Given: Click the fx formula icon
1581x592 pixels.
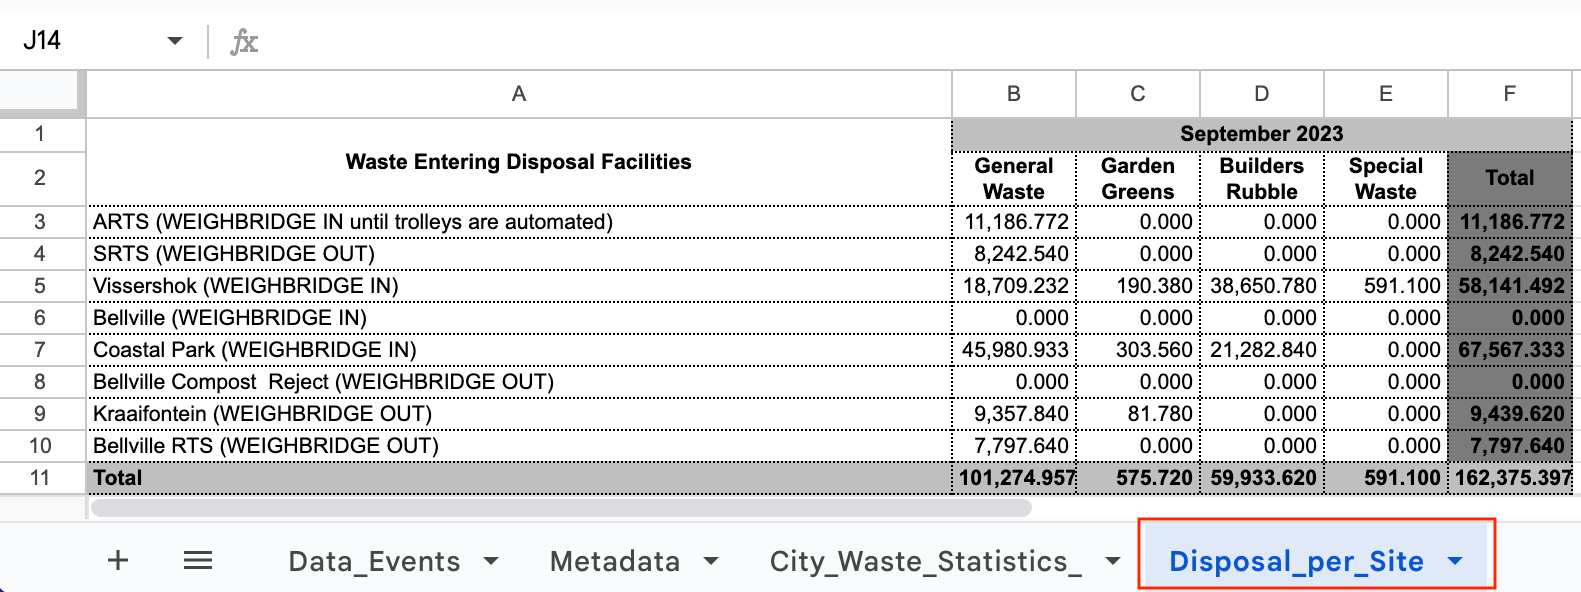Looking at the screenshot, I should tap(244, 42).
